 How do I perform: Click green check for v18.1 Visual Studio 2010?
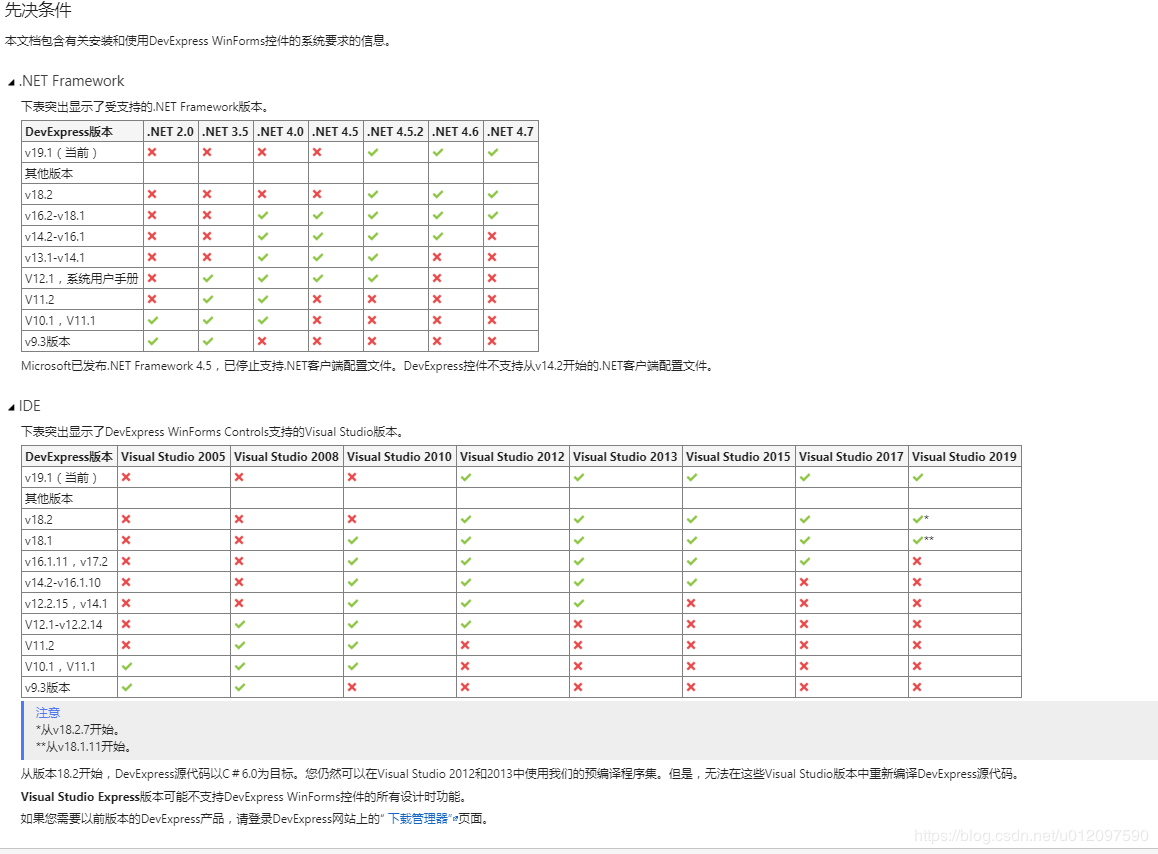pos(353,540)
